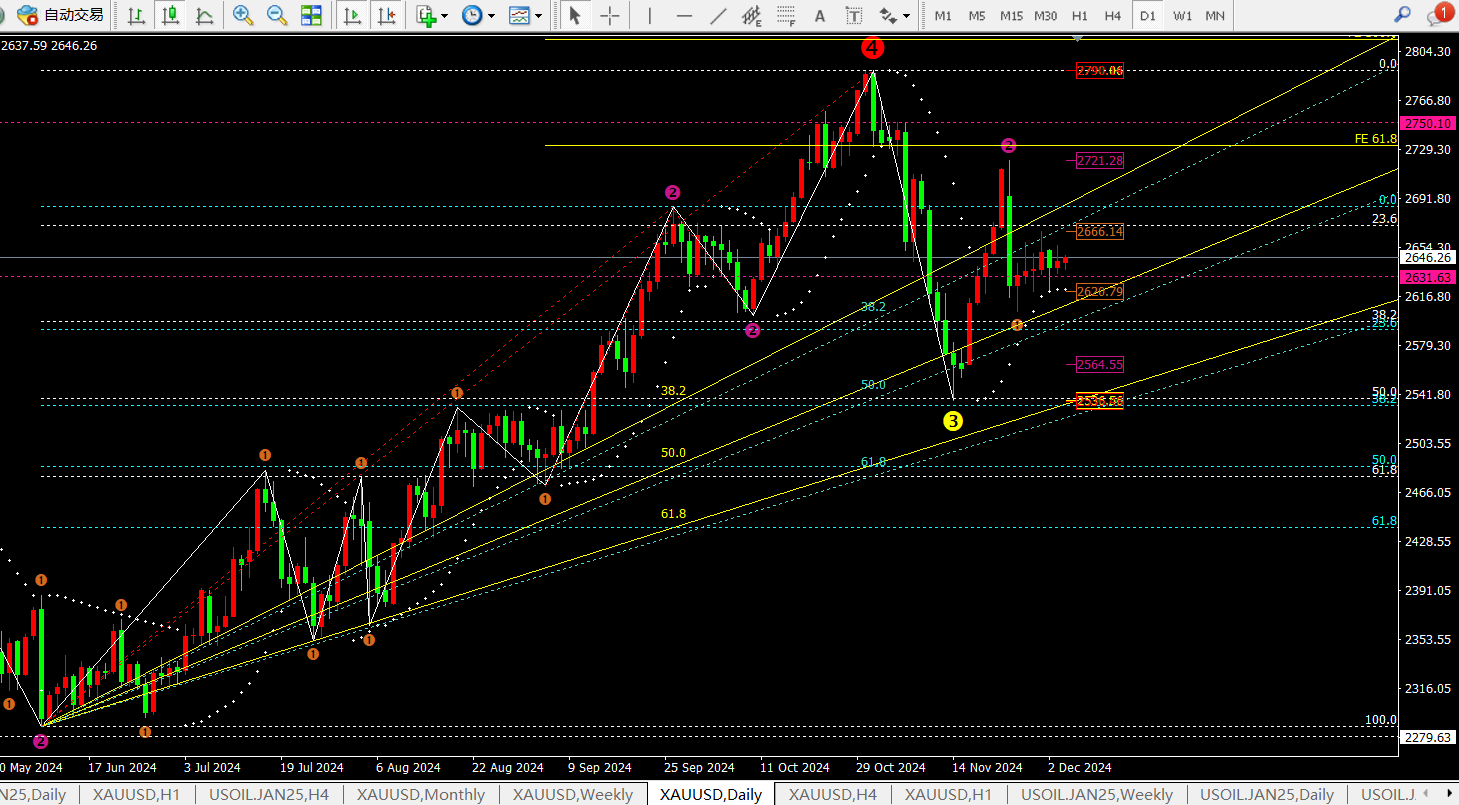Click the 2564.55 level label
1459x805 pixels.
(x=1100, y=364)
